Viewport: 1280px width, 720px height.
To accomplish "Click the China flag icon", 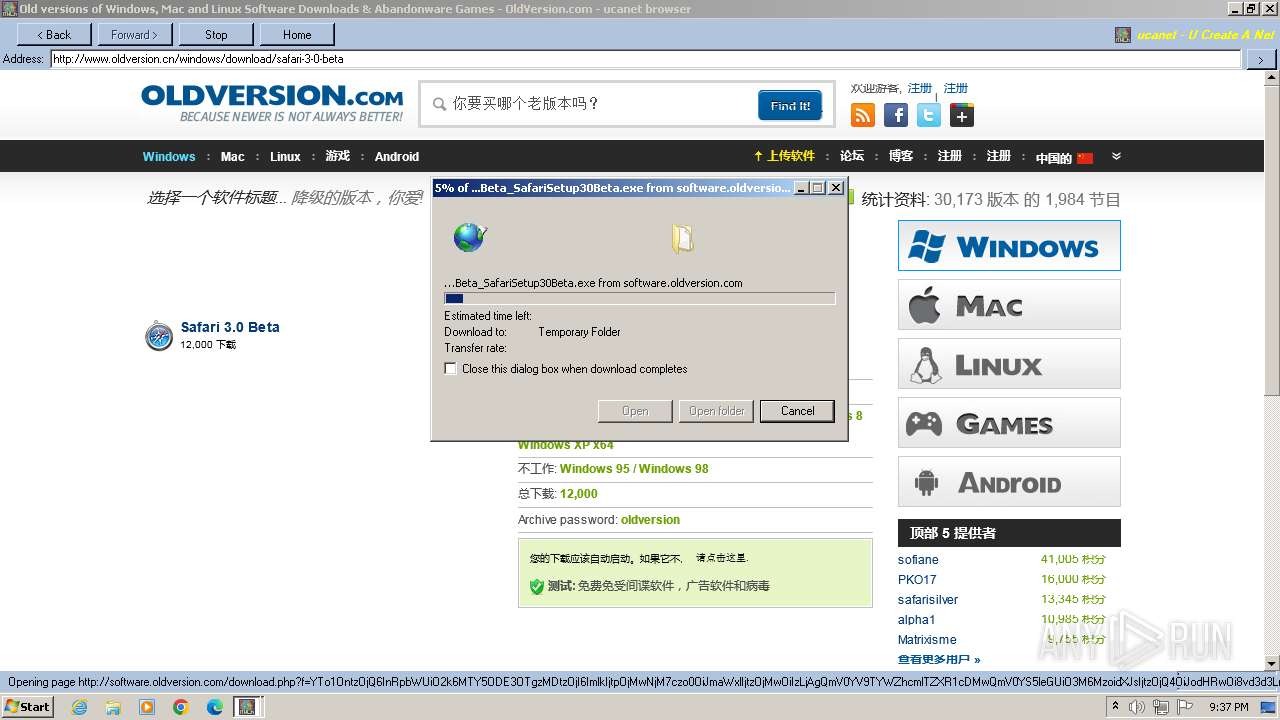I will pyautogui.click(x=1085, y=158).
